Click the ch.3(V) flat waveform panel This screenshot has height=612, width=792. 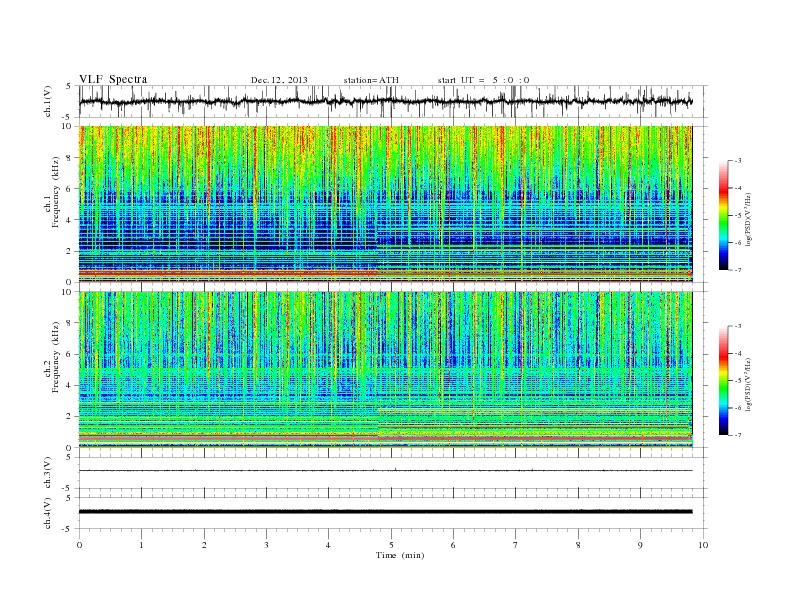pos(393,473)
